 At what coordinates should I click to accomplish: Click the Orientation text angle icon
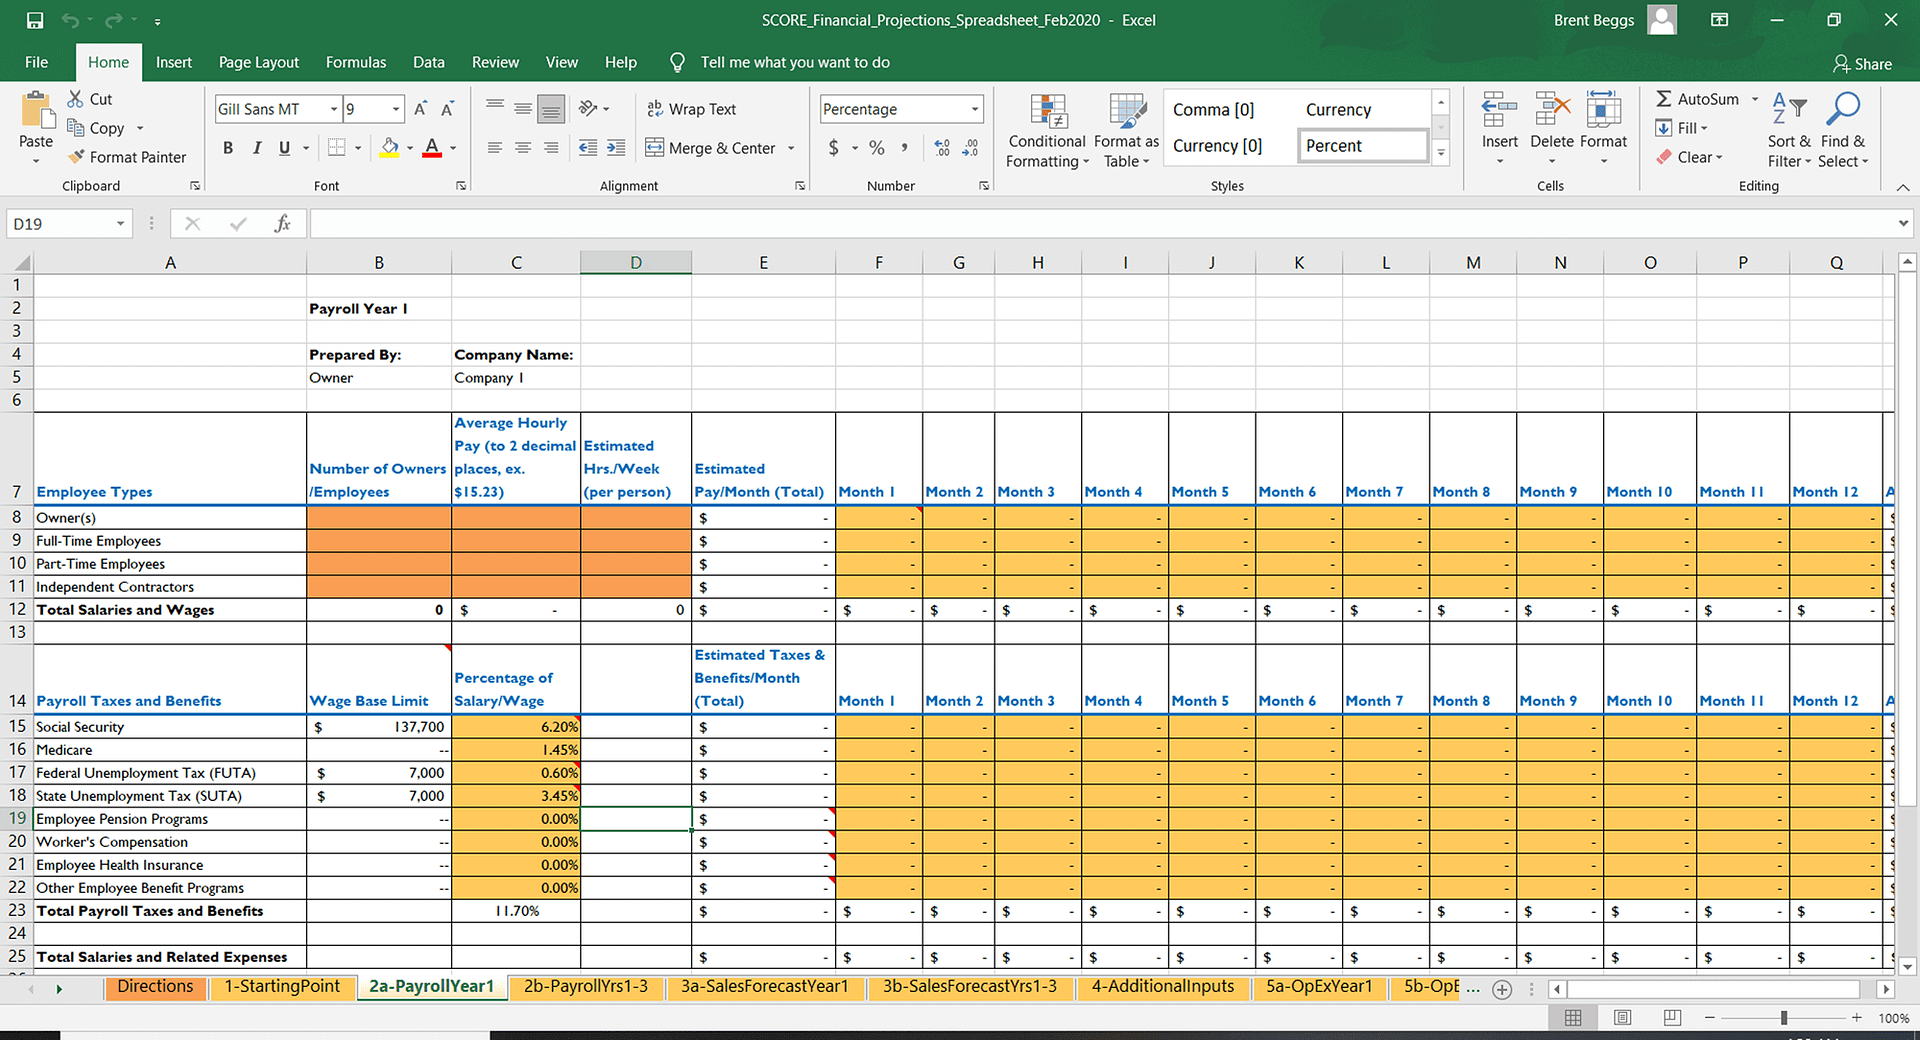pos(588,108)
